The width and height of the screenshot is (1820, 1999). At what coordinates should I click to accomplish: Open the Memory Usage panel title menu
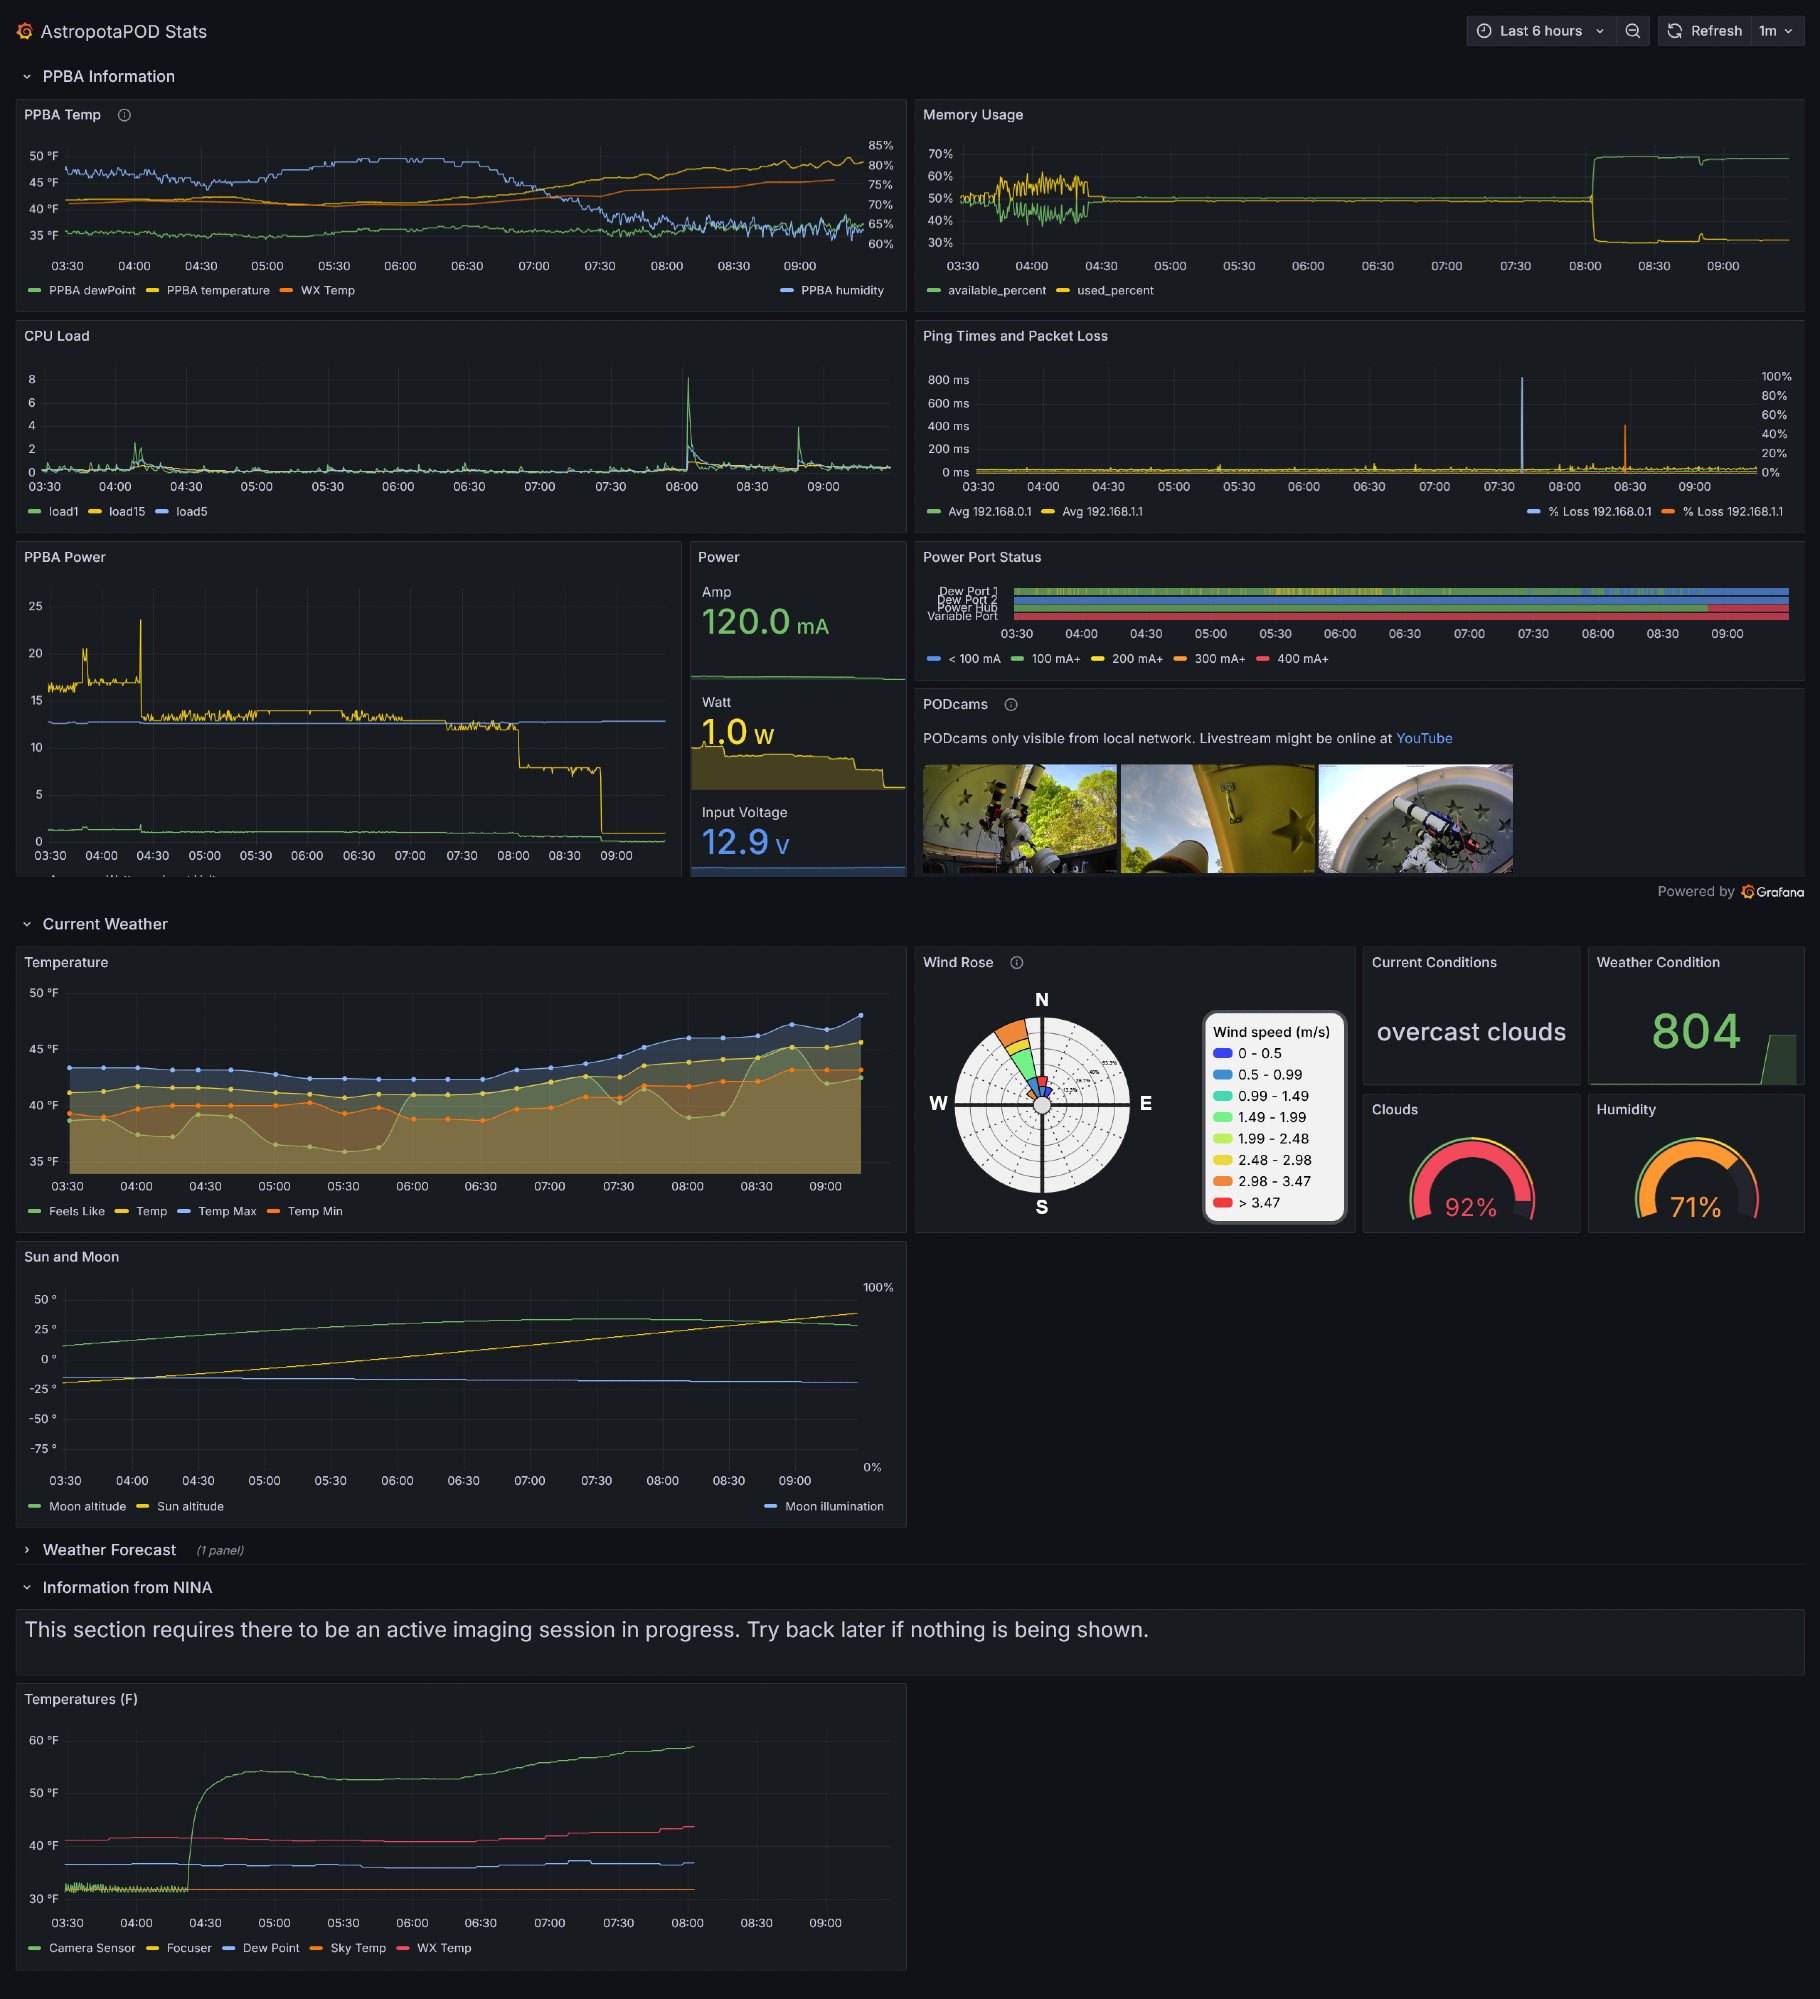973,115
